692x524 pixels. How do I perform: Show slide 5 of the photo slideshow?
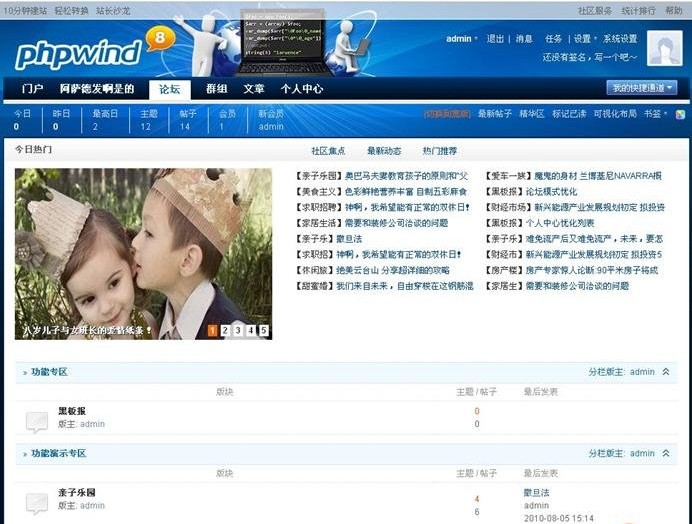click(x=263, y=330)
